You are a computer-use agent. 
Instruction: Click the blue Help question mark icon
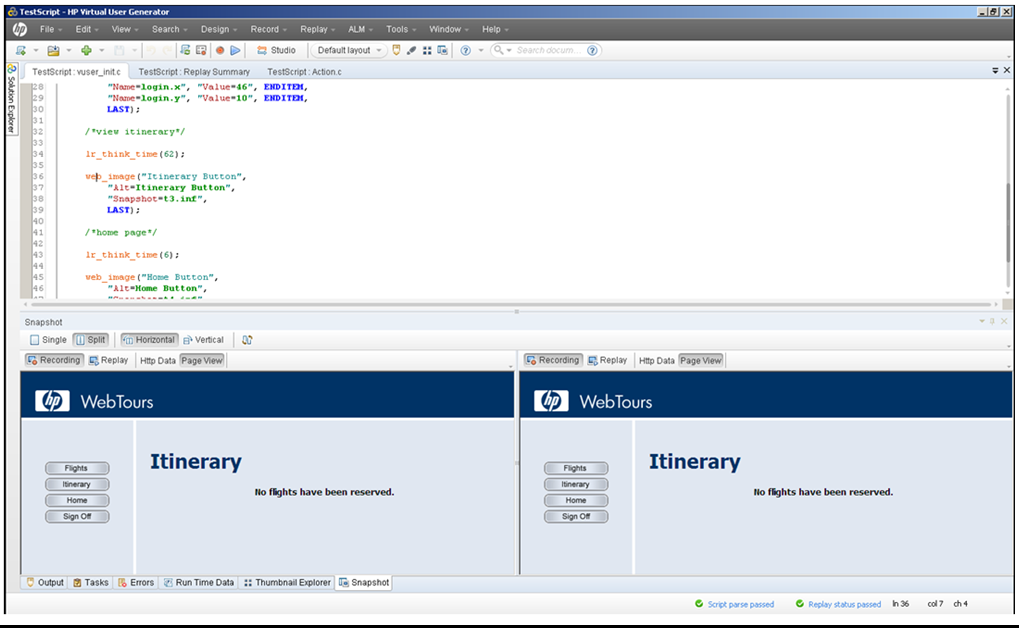point(466,50)
